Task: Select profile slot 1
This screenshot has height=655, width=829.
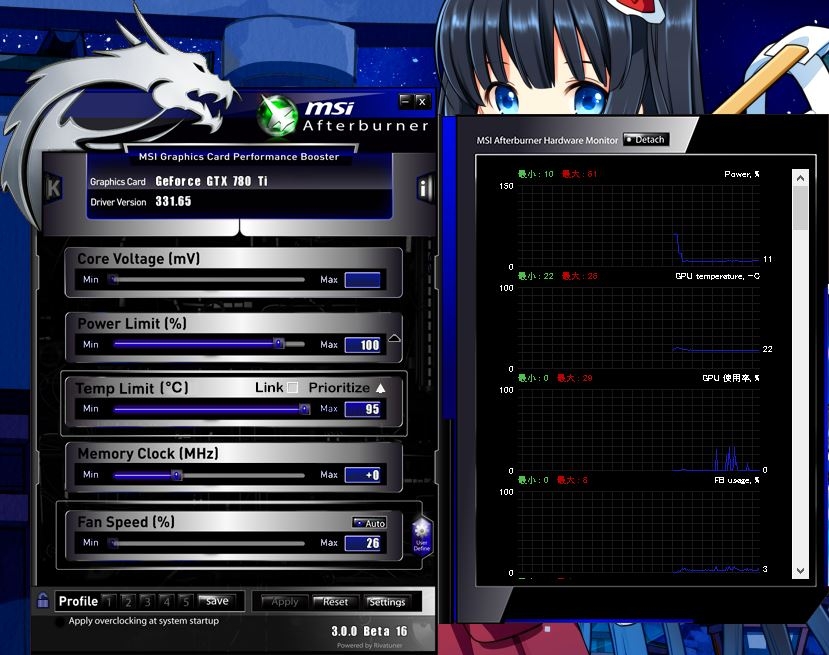Action: coord(109,601)
